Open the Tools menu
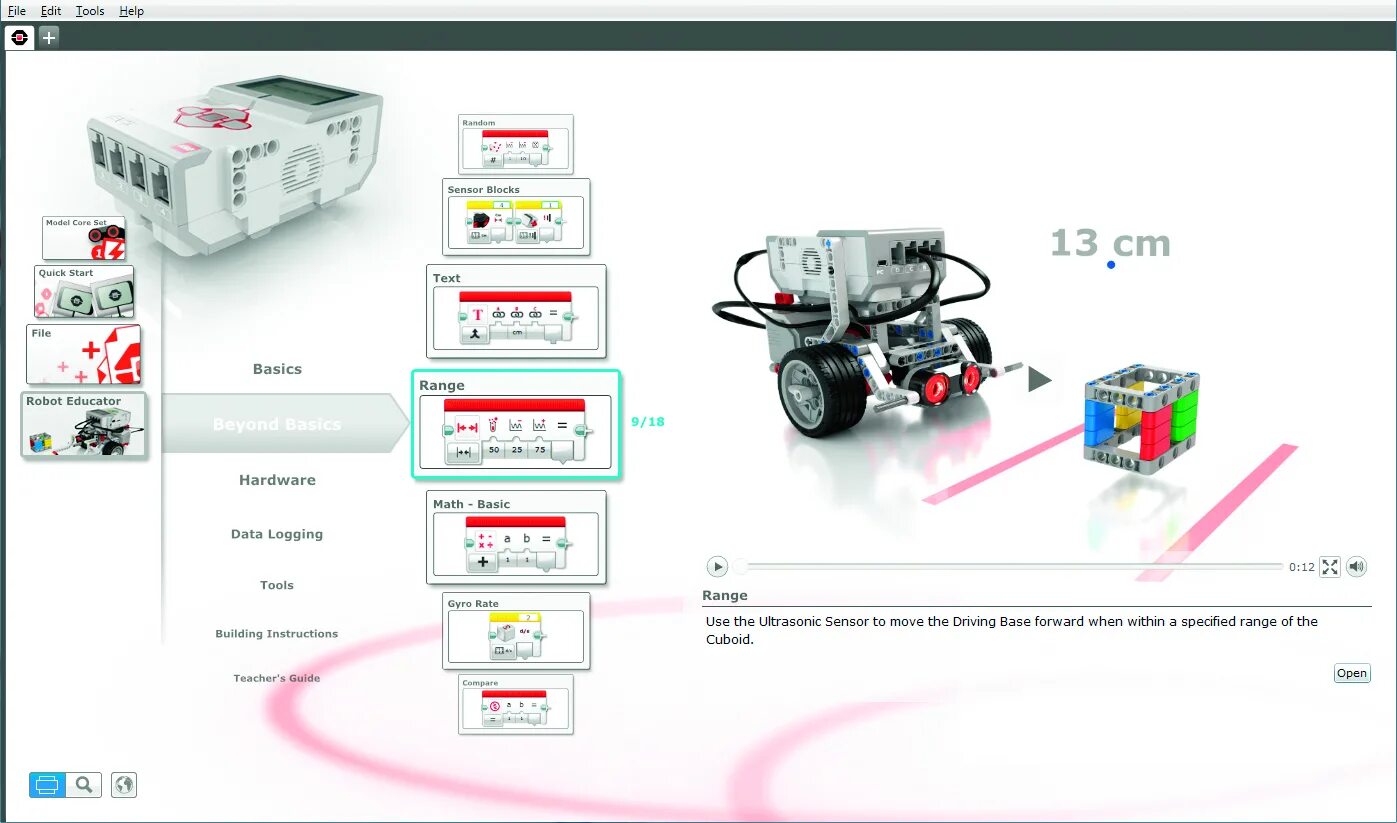 (90, 11)
